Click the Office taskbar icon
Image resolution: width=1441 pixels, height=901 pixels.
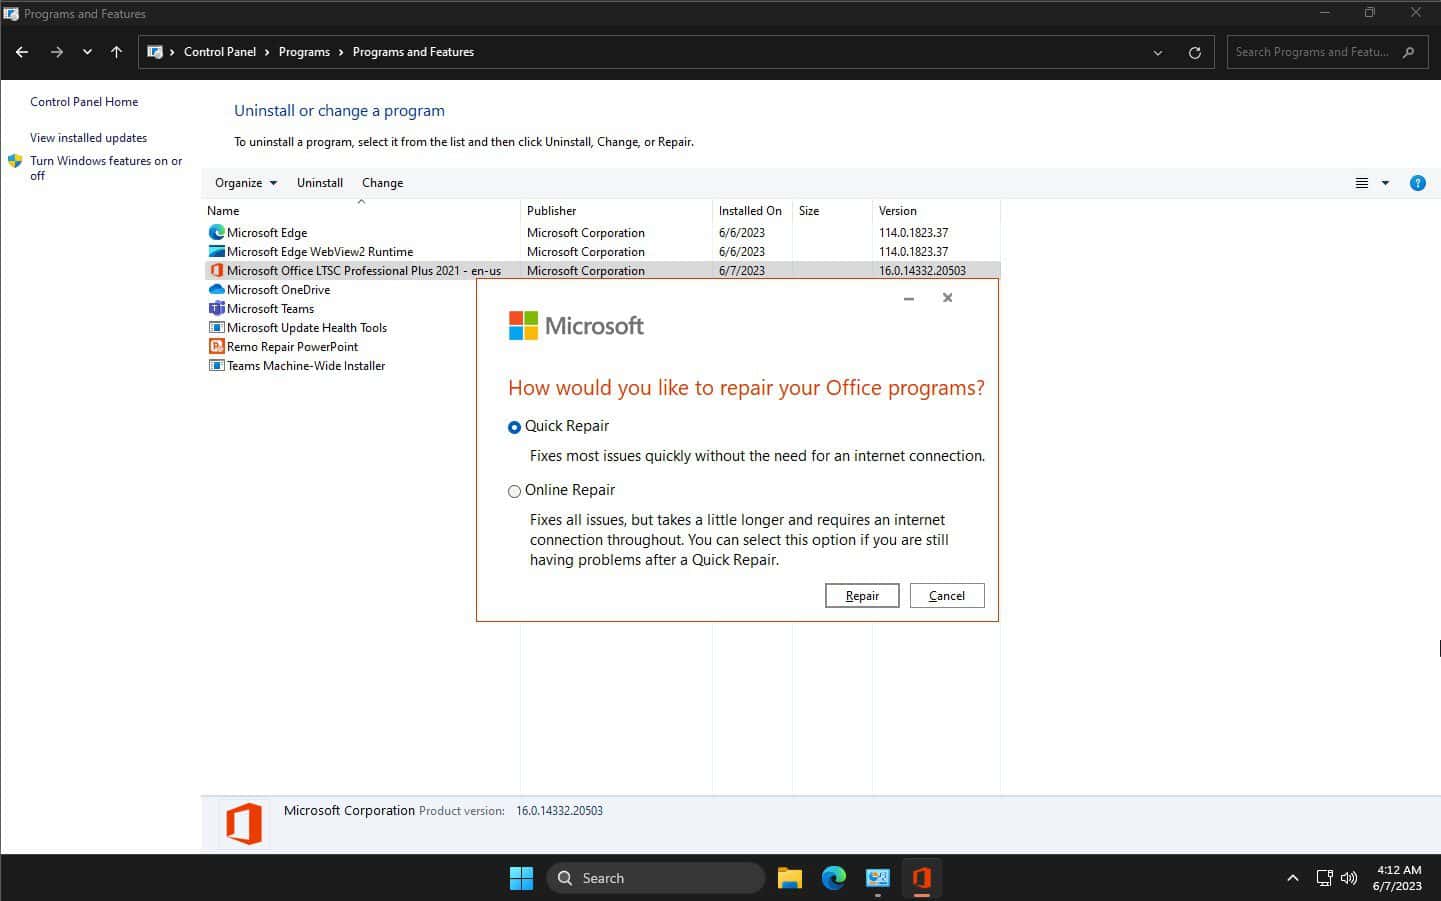click(x=922, y=878)
